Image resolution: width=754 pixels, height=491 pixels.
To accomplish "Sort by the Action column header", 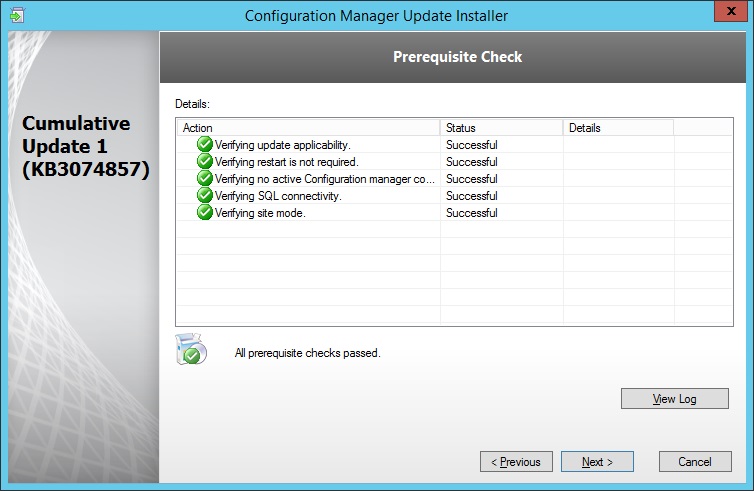I will tap(308, 128).
